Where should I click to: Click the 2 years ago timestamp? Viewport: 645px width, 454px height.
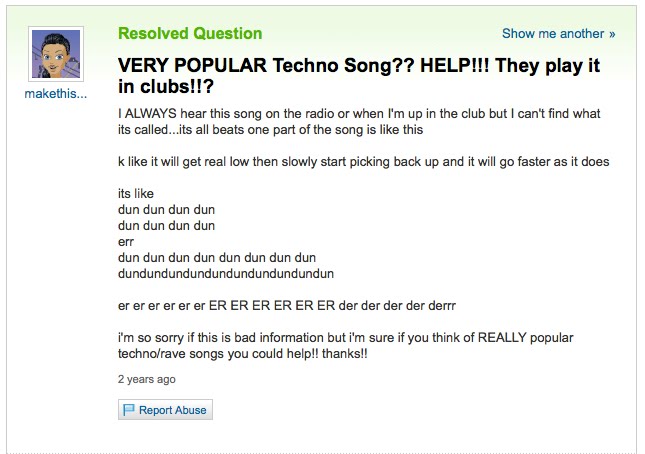click(x=146, y=379)
